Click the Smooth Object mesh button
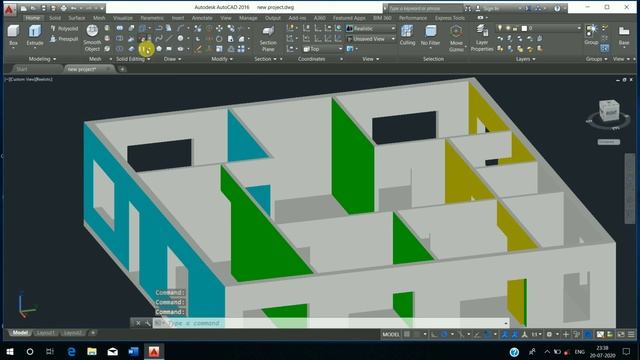Image resolution: width=640 pixels, height=360 pixels. (92, 38)
